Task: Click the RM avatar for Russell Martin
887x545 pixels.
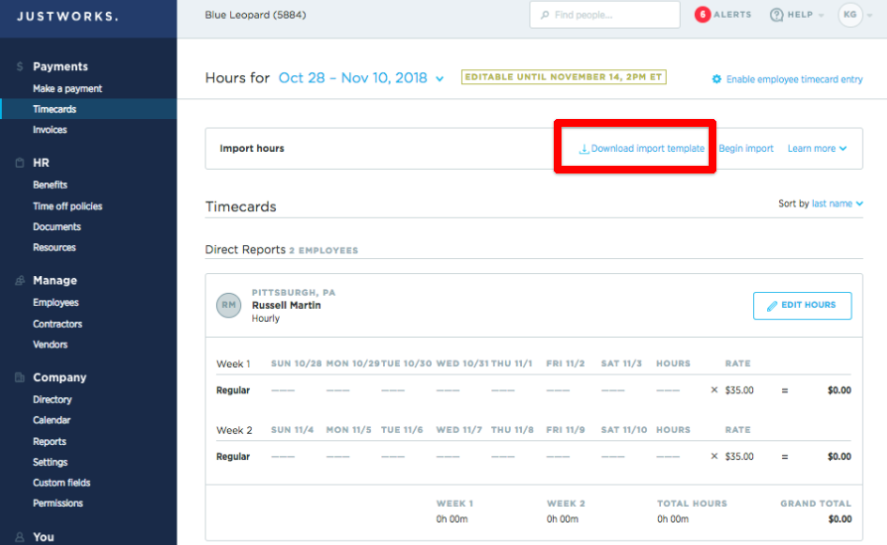Action: click(228, 305)
